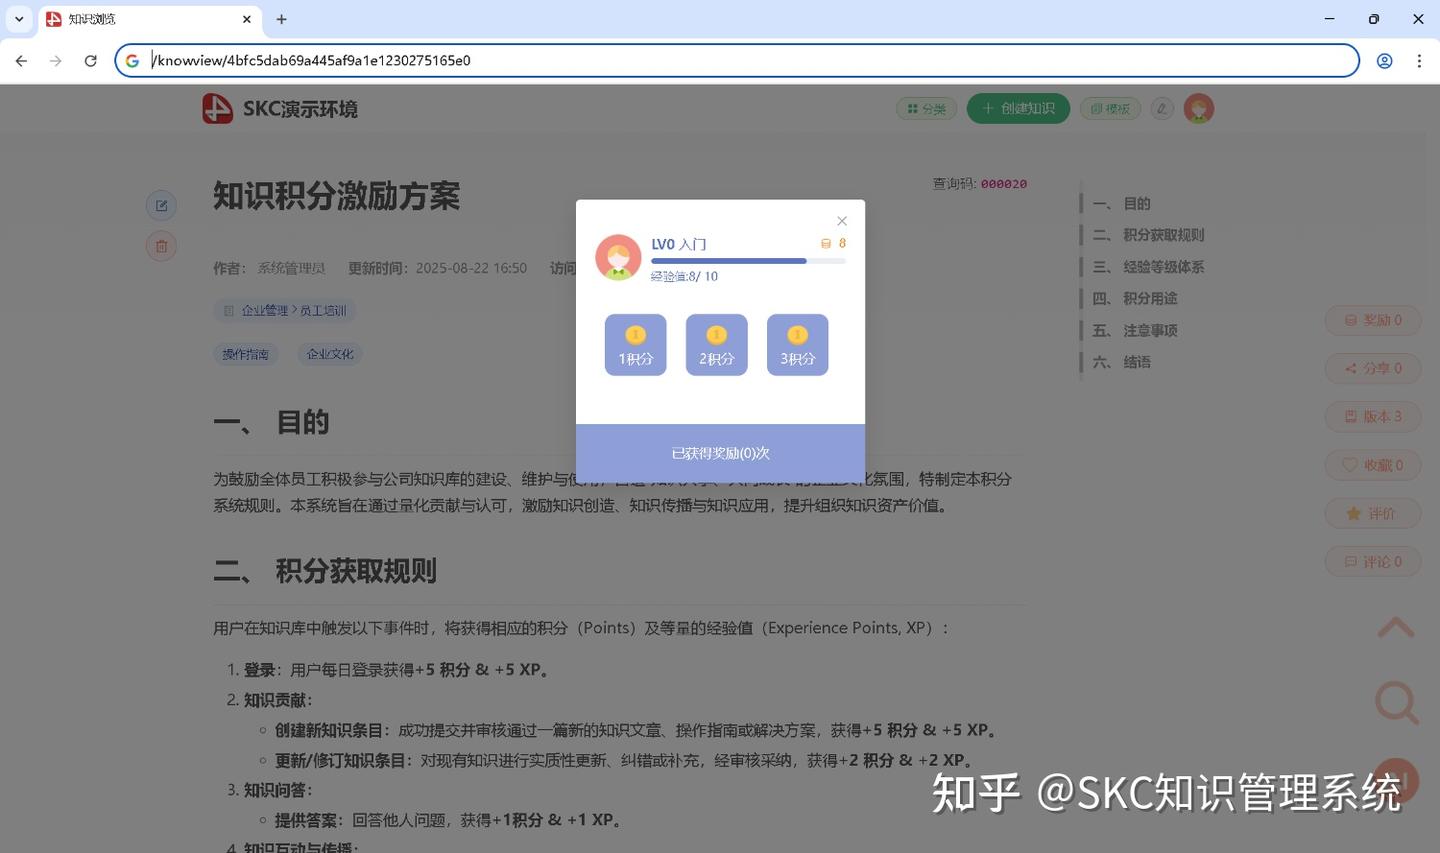Click the browser forward arrow
The height and width of the screenshot is (853, 1440).
click(x=56, y=61)
